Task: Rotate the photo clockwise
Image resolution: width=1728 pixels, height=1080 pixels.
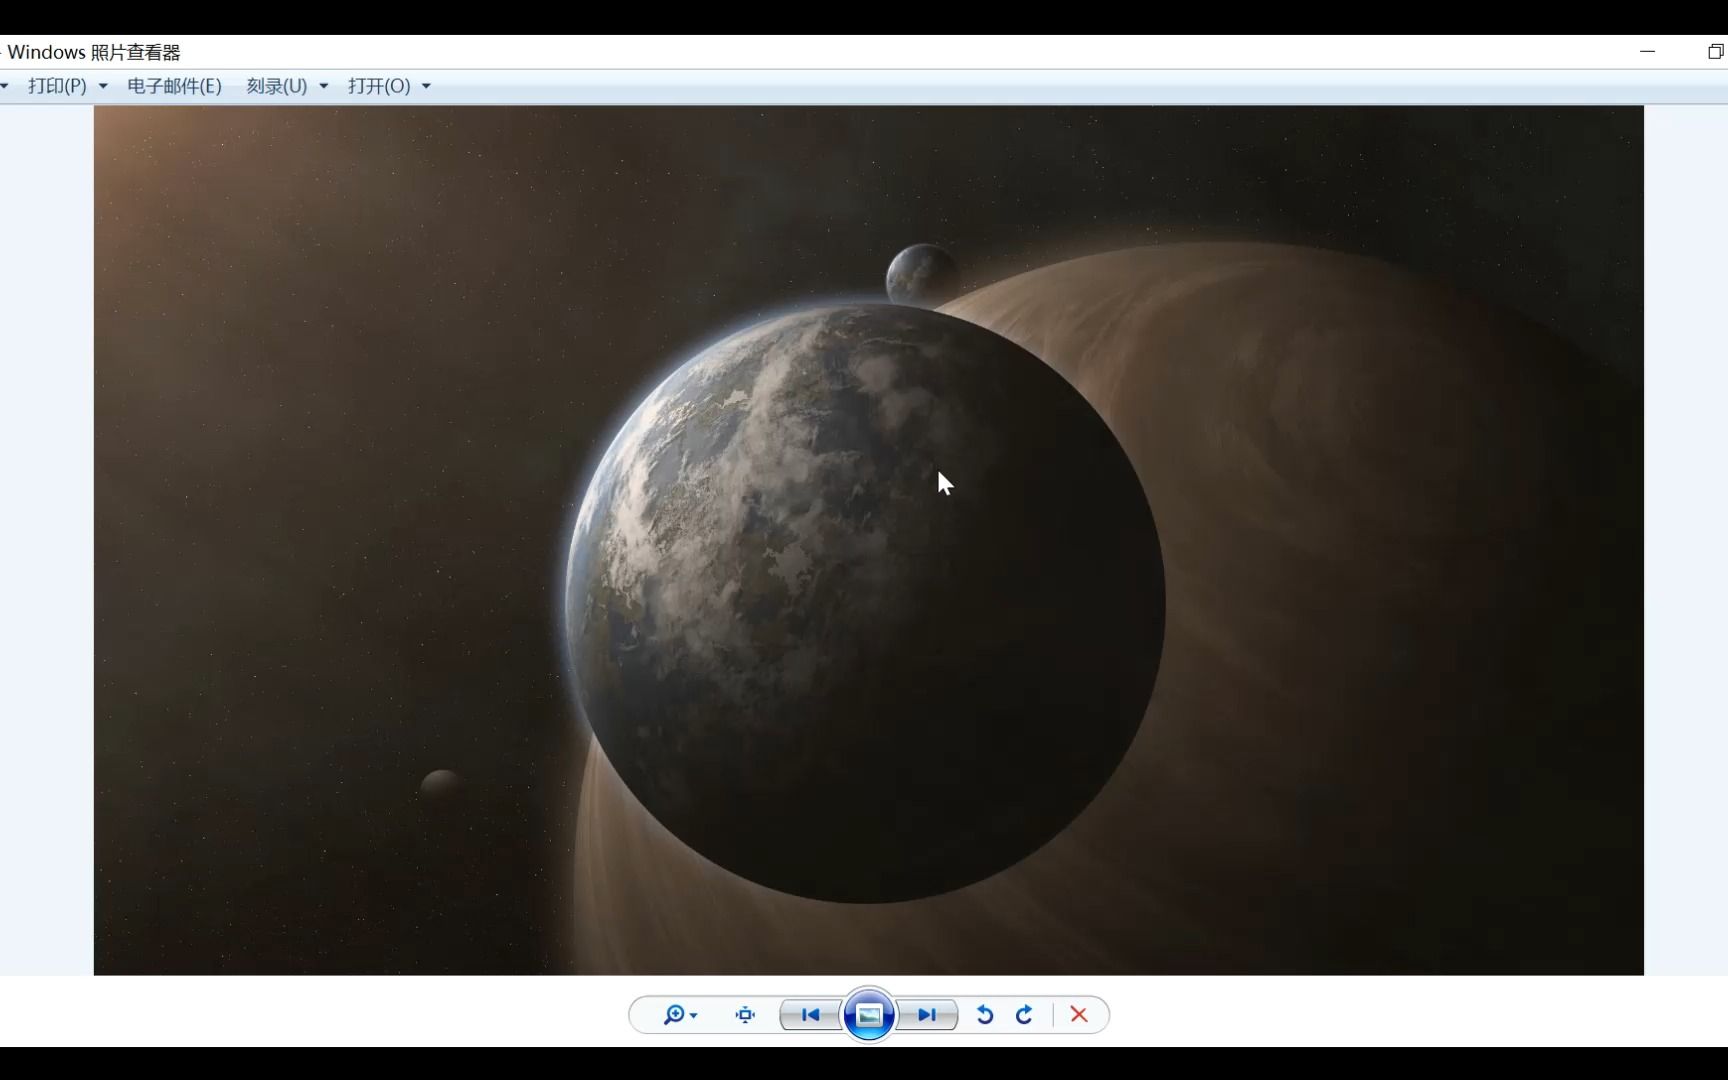Action: click(x=1024, y=1015)
